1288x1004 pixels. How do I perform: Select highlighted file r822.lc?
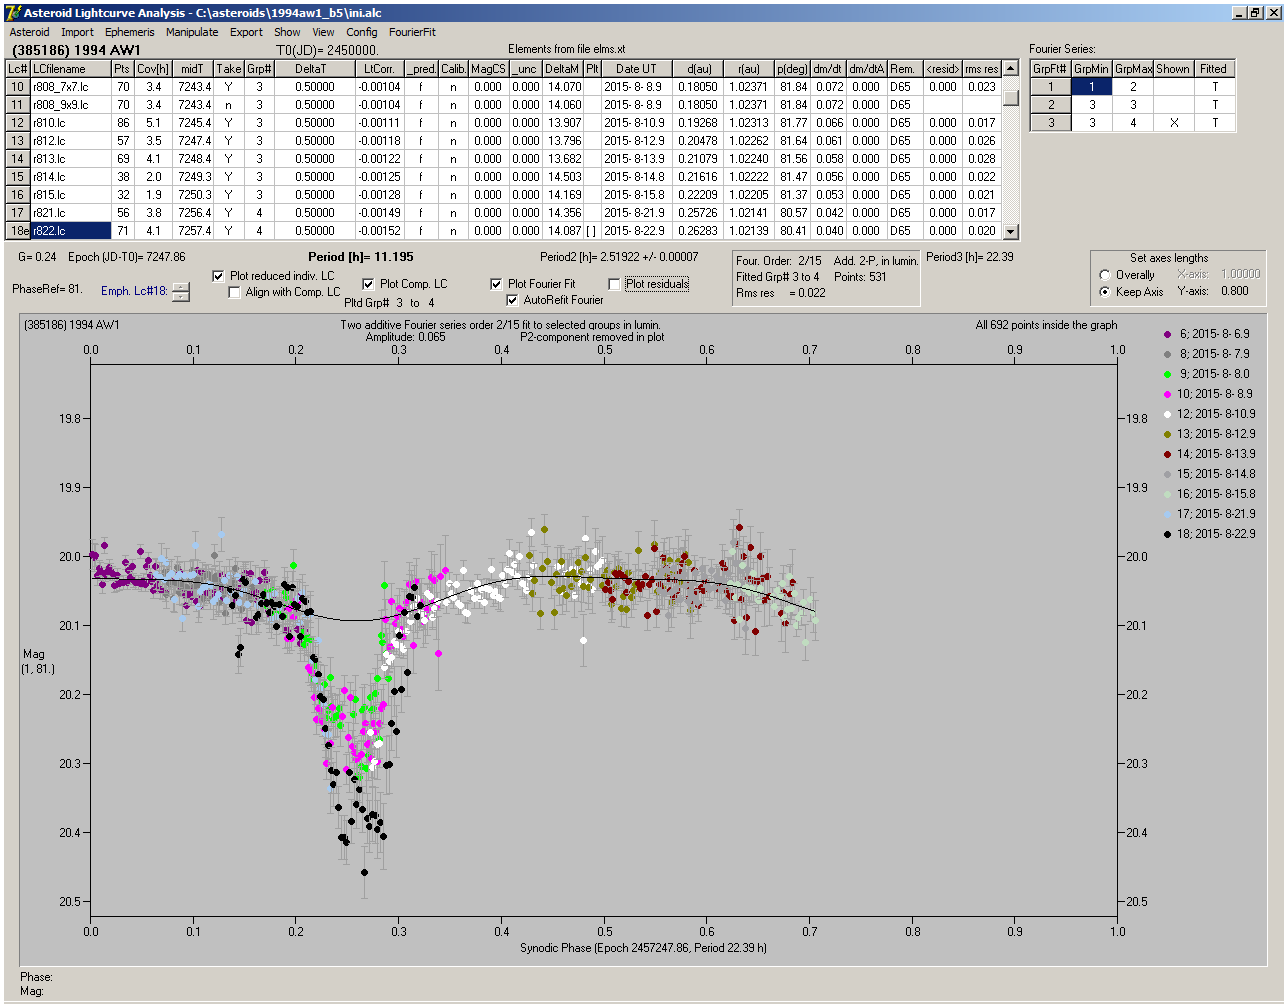70,231
